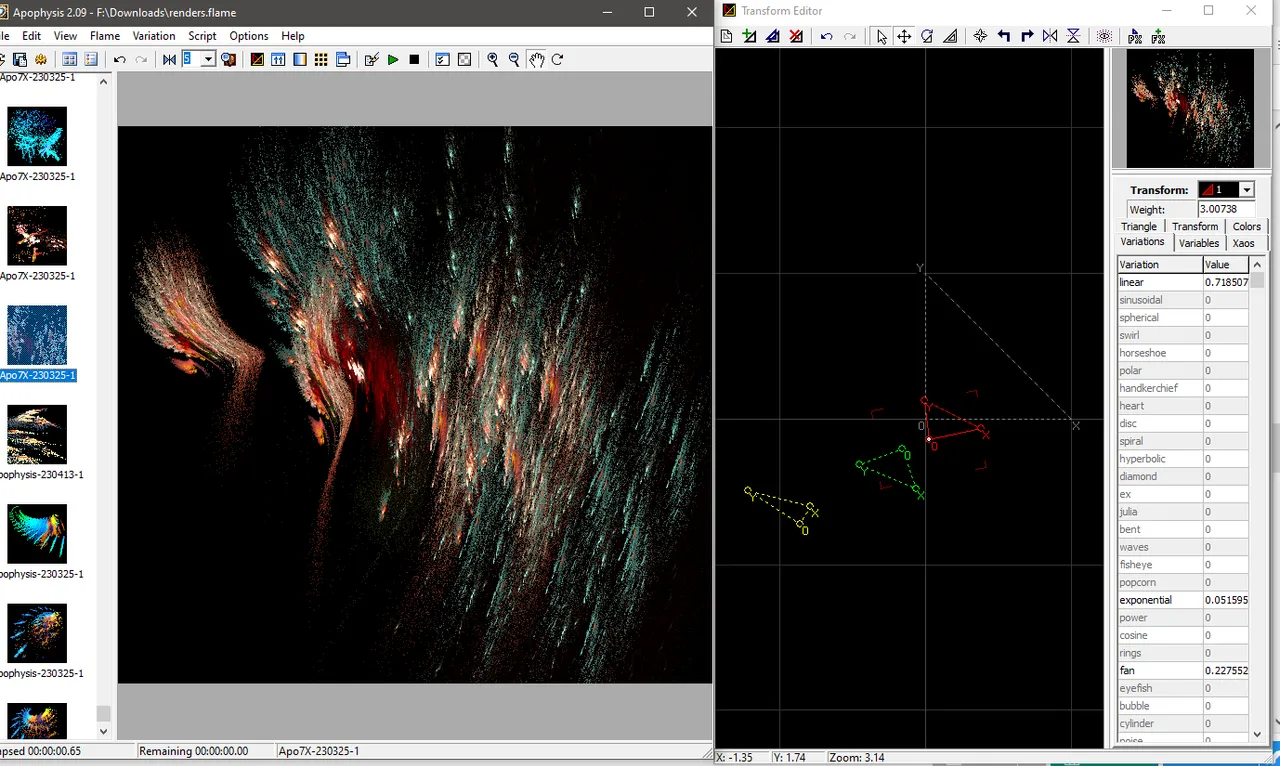Toggle transparency checkerboard icon

(x=464, y=60)
